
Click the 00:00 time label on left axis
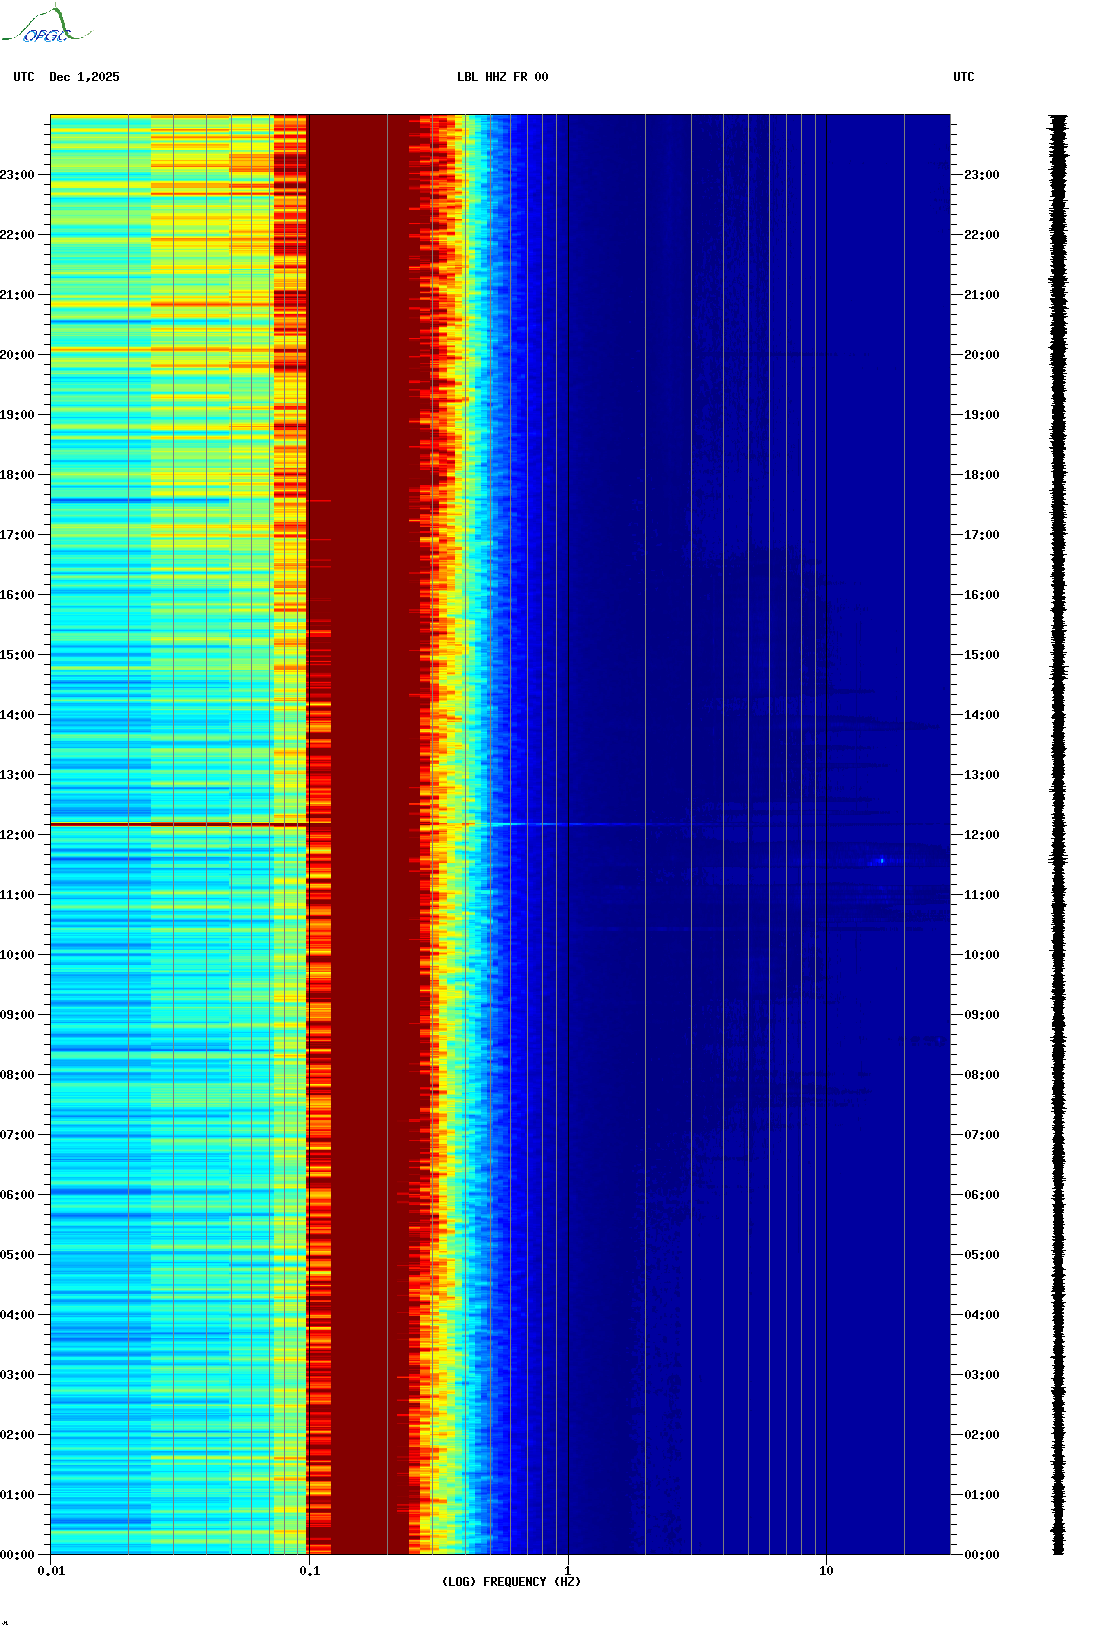pos(18,1555)
